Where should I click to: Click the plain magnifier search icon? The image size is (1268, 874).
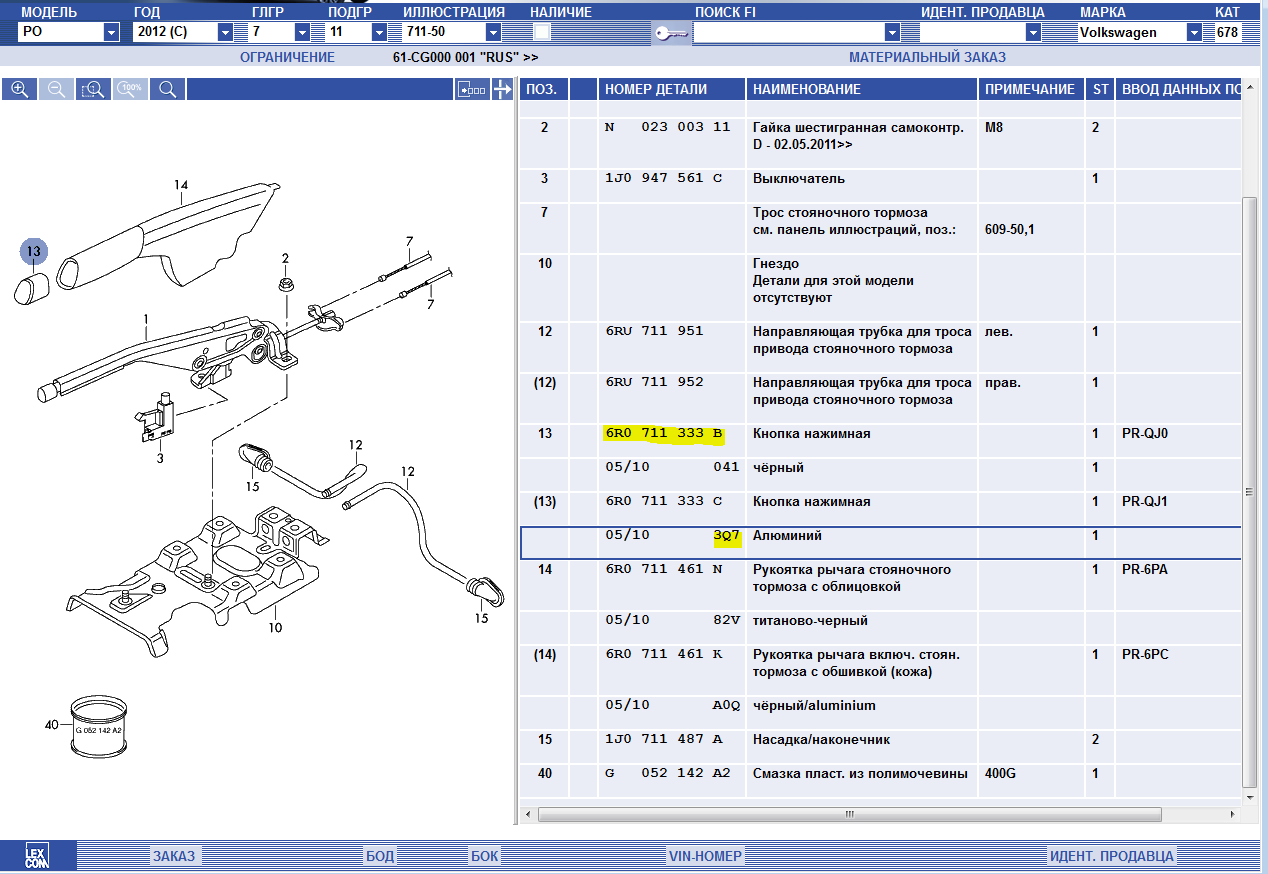point(167,89)
